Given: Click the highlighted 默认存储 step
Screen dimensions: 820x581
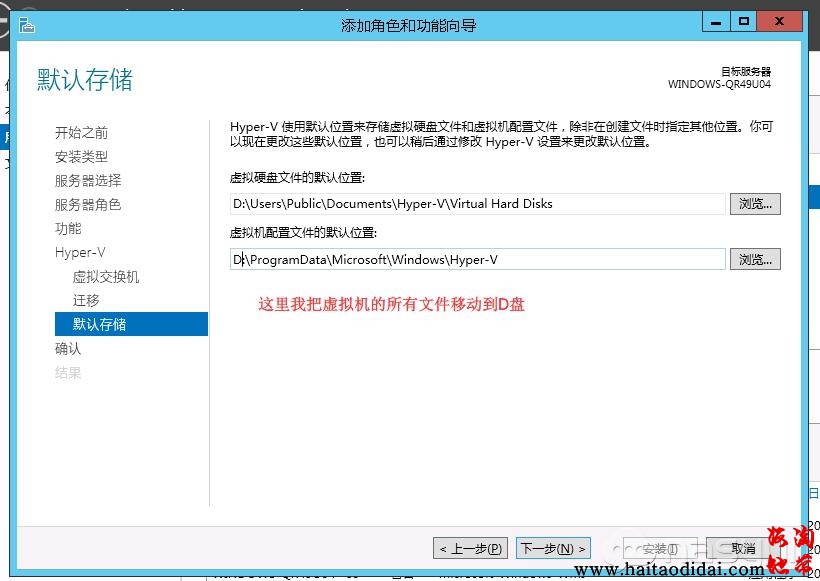Looking at the screenshot, I should 100,324.
